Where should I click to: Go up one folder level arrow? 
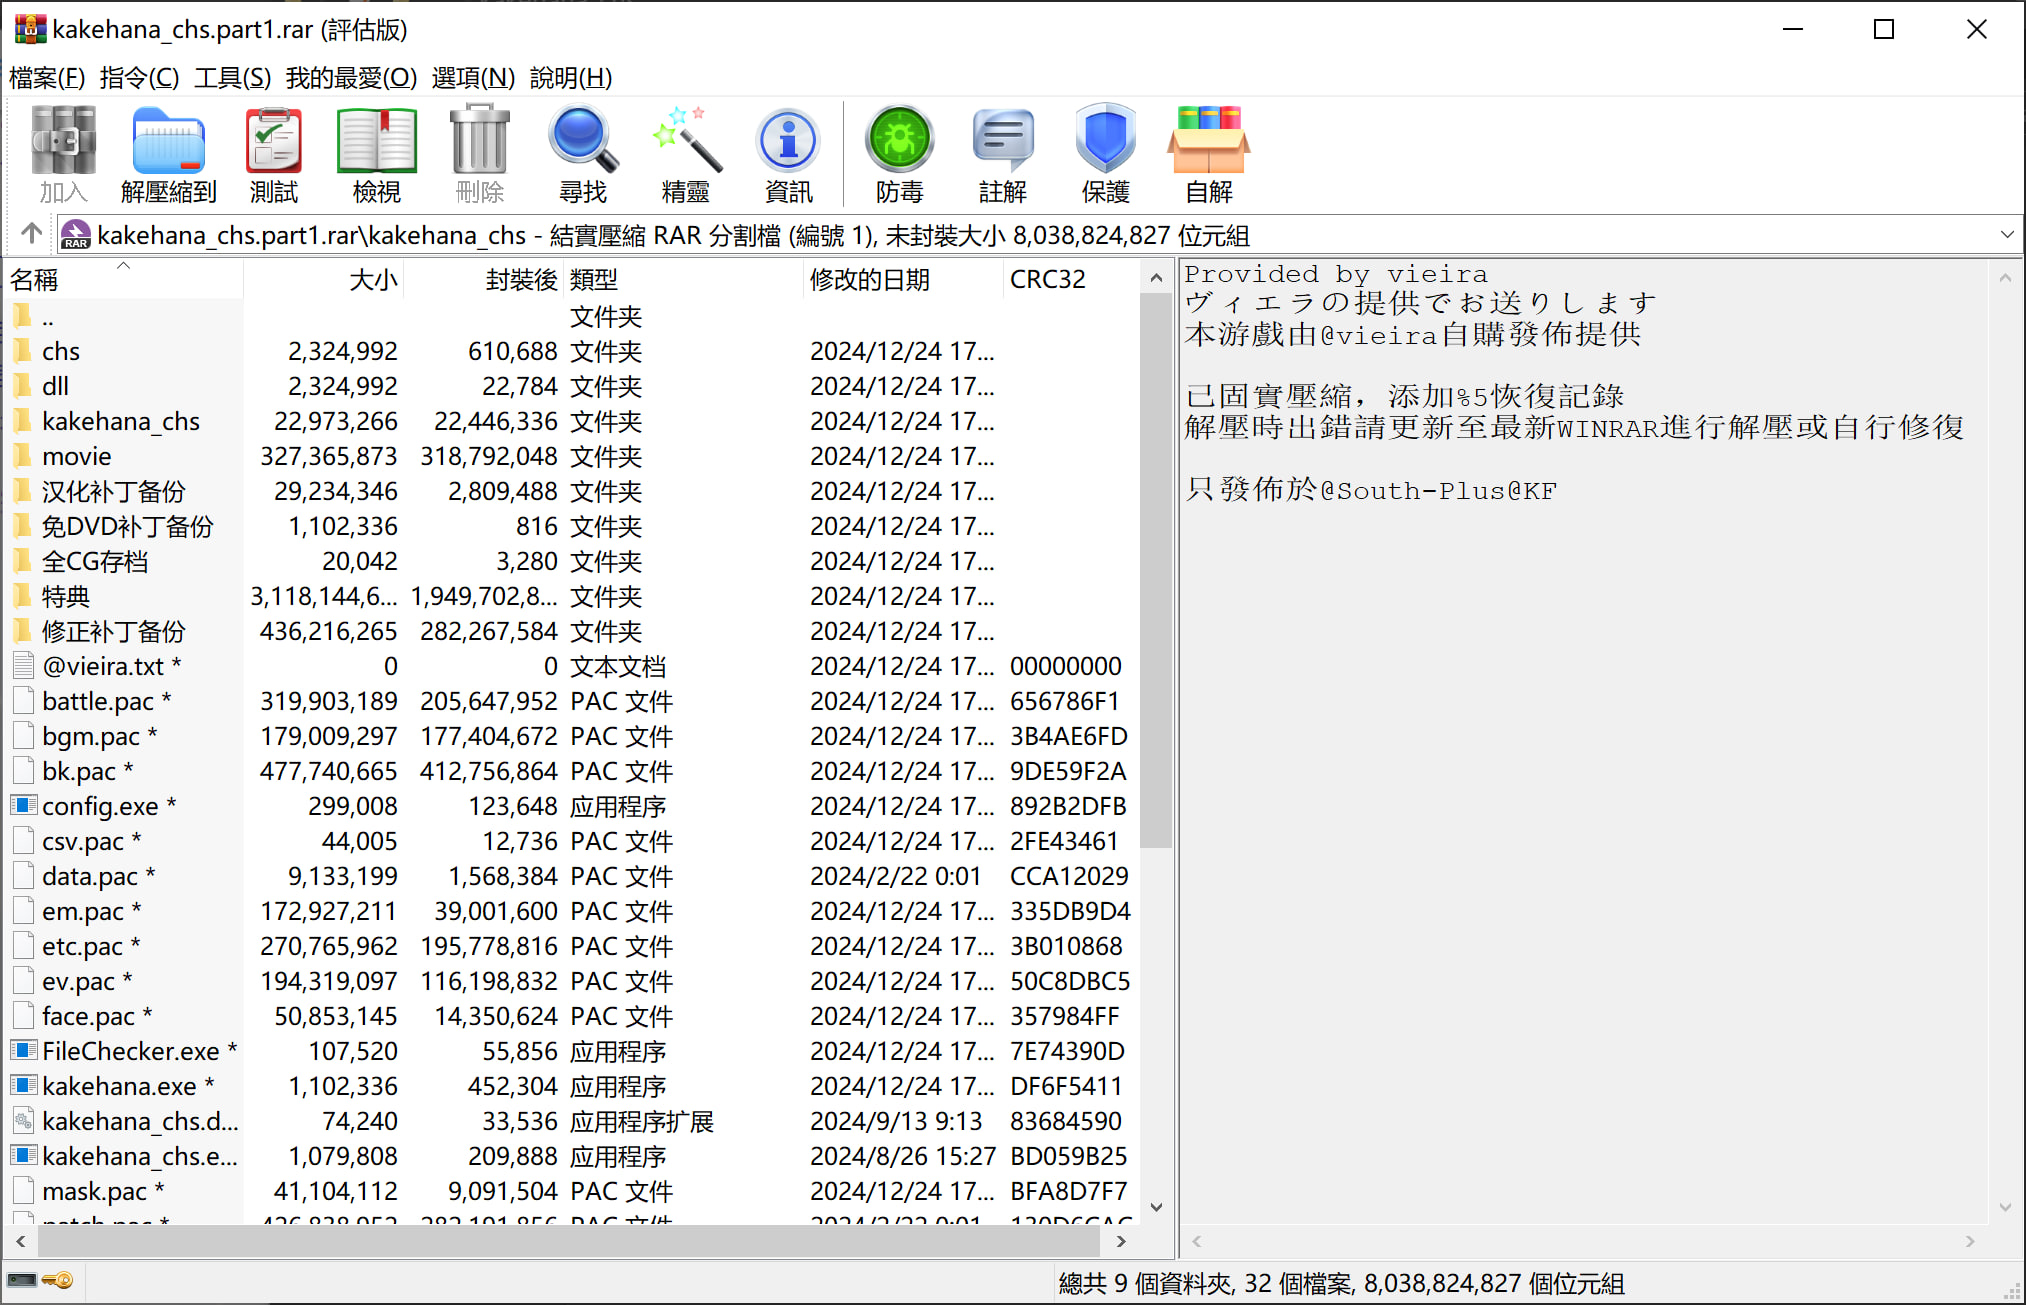[x=31, y=234]
